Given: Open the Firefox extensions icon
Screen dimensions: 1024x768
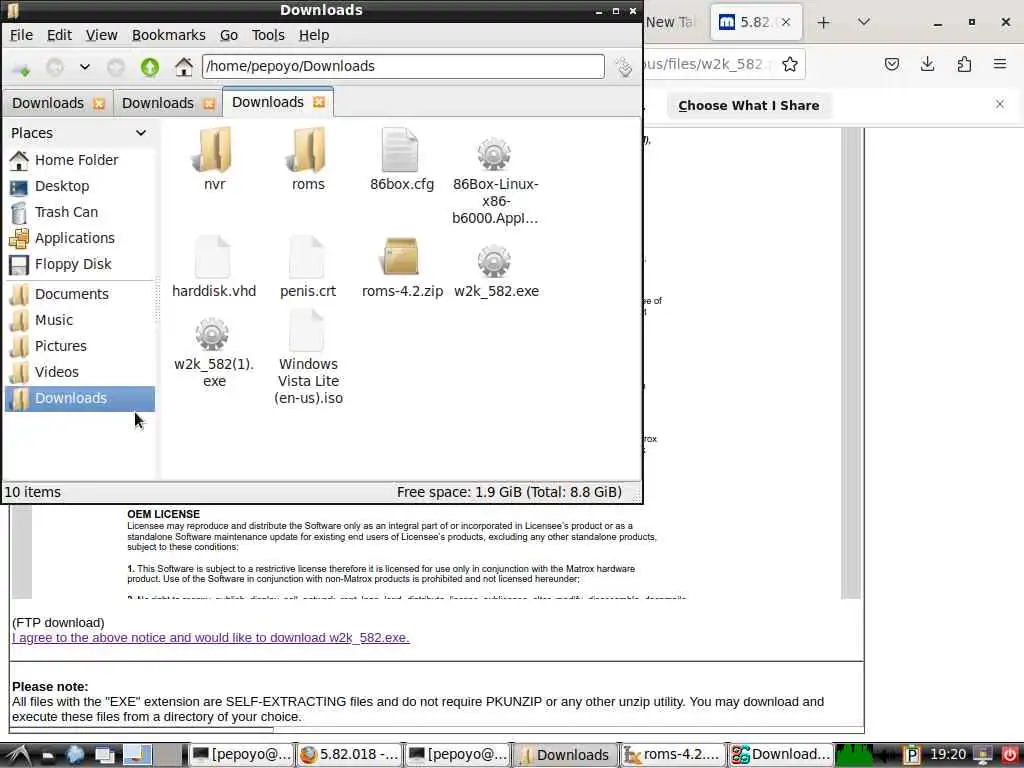Looking at the screenshot, I should (964, 64).
